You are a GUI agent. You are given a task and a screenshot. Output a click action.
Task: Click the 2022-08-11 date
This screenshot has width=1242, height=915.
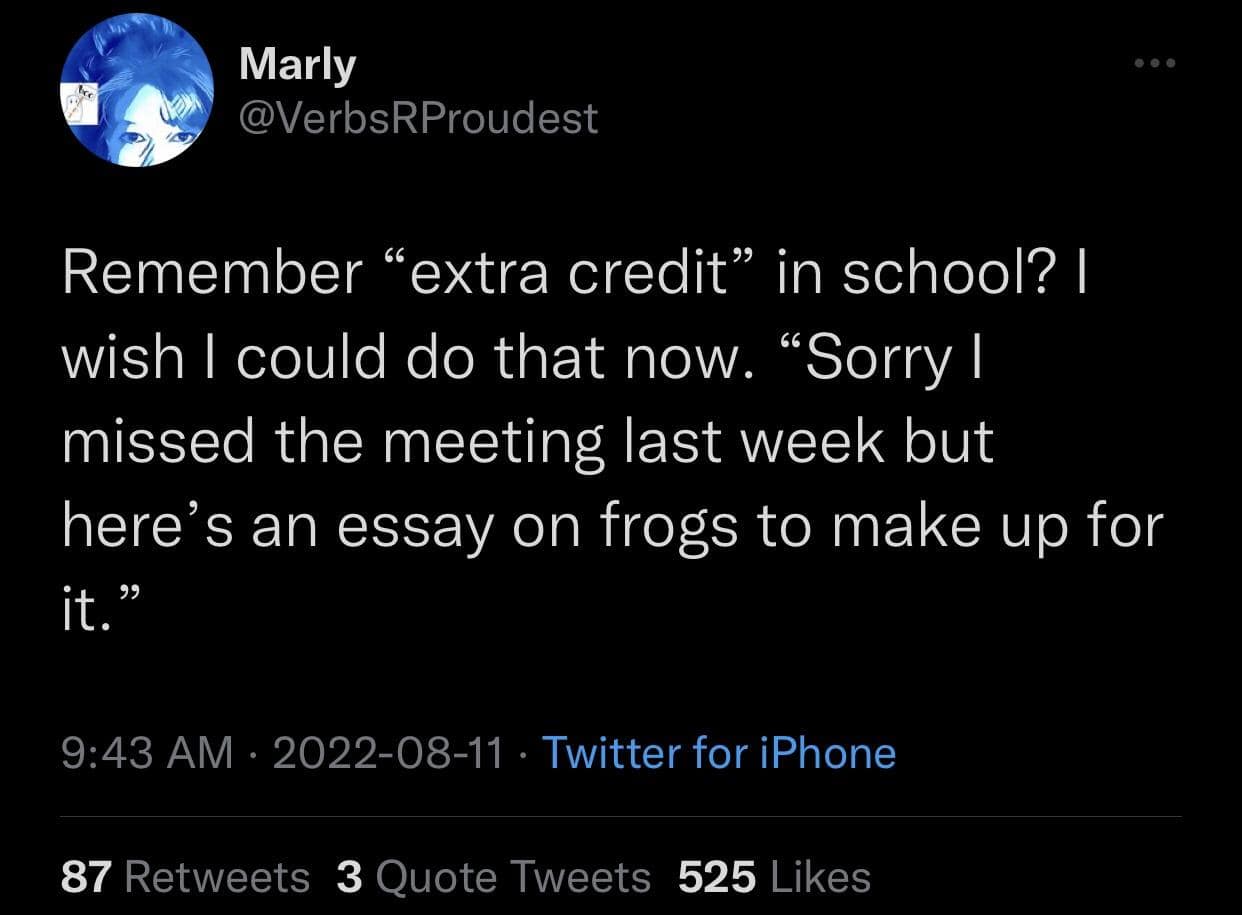tap(388, 752)
